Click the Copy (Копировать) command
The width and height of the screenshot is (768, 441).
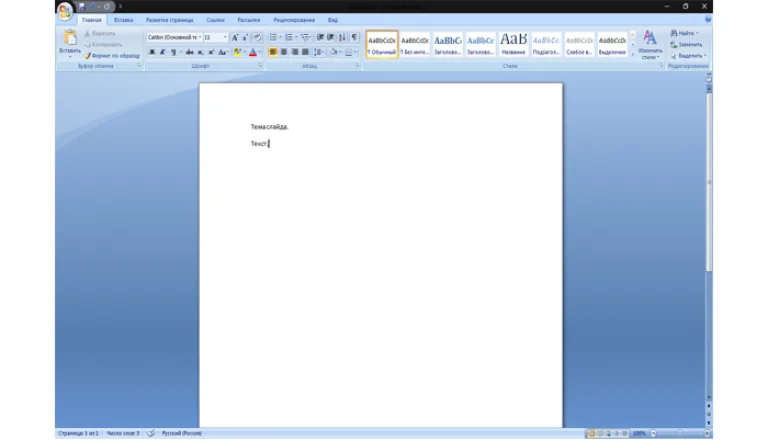coord(103,45)
